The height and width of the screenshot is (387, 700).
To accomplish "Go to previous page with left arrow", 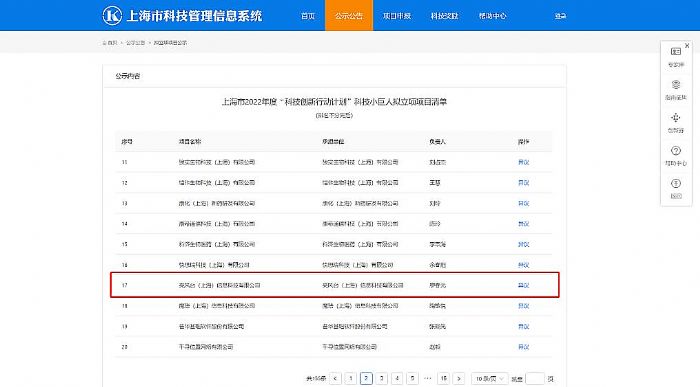I will click(335, 379).
